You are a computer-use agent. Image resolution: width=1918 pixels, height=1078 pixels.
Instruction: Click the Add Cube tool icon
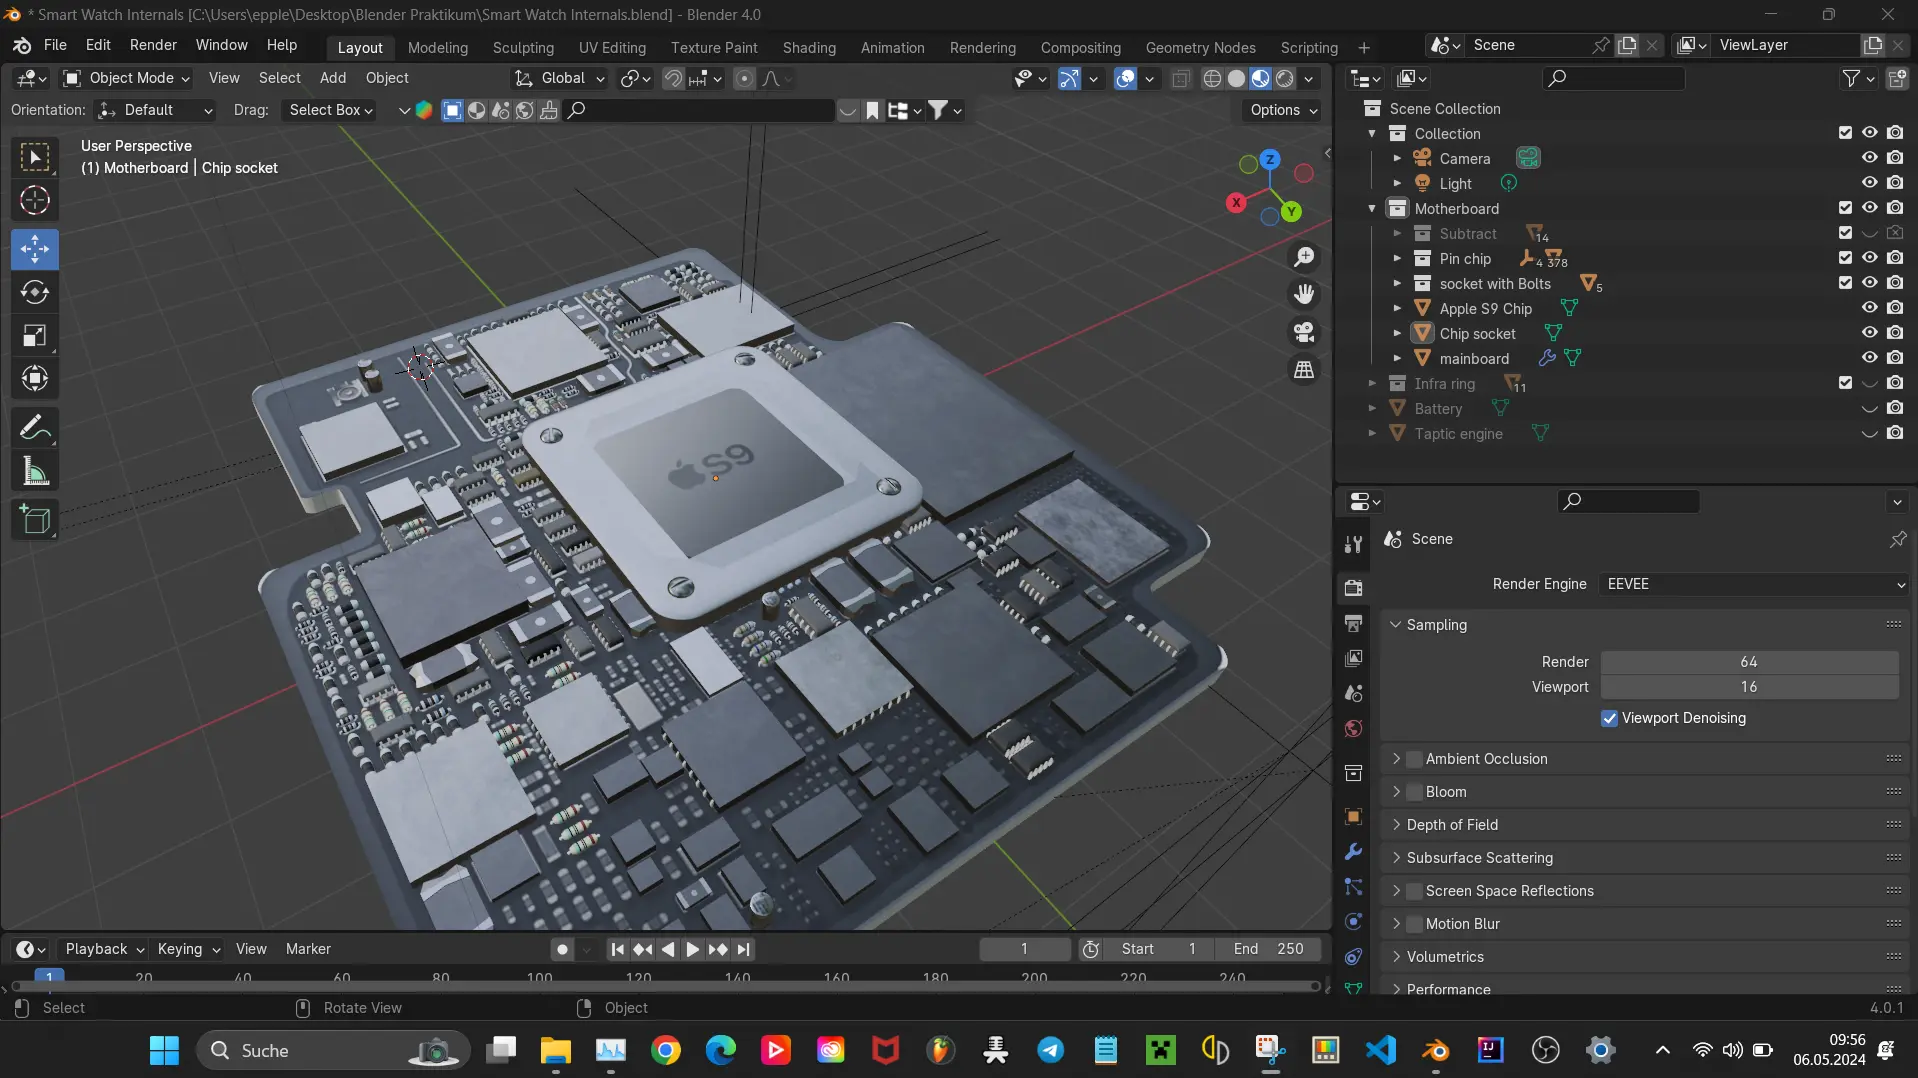35,520
